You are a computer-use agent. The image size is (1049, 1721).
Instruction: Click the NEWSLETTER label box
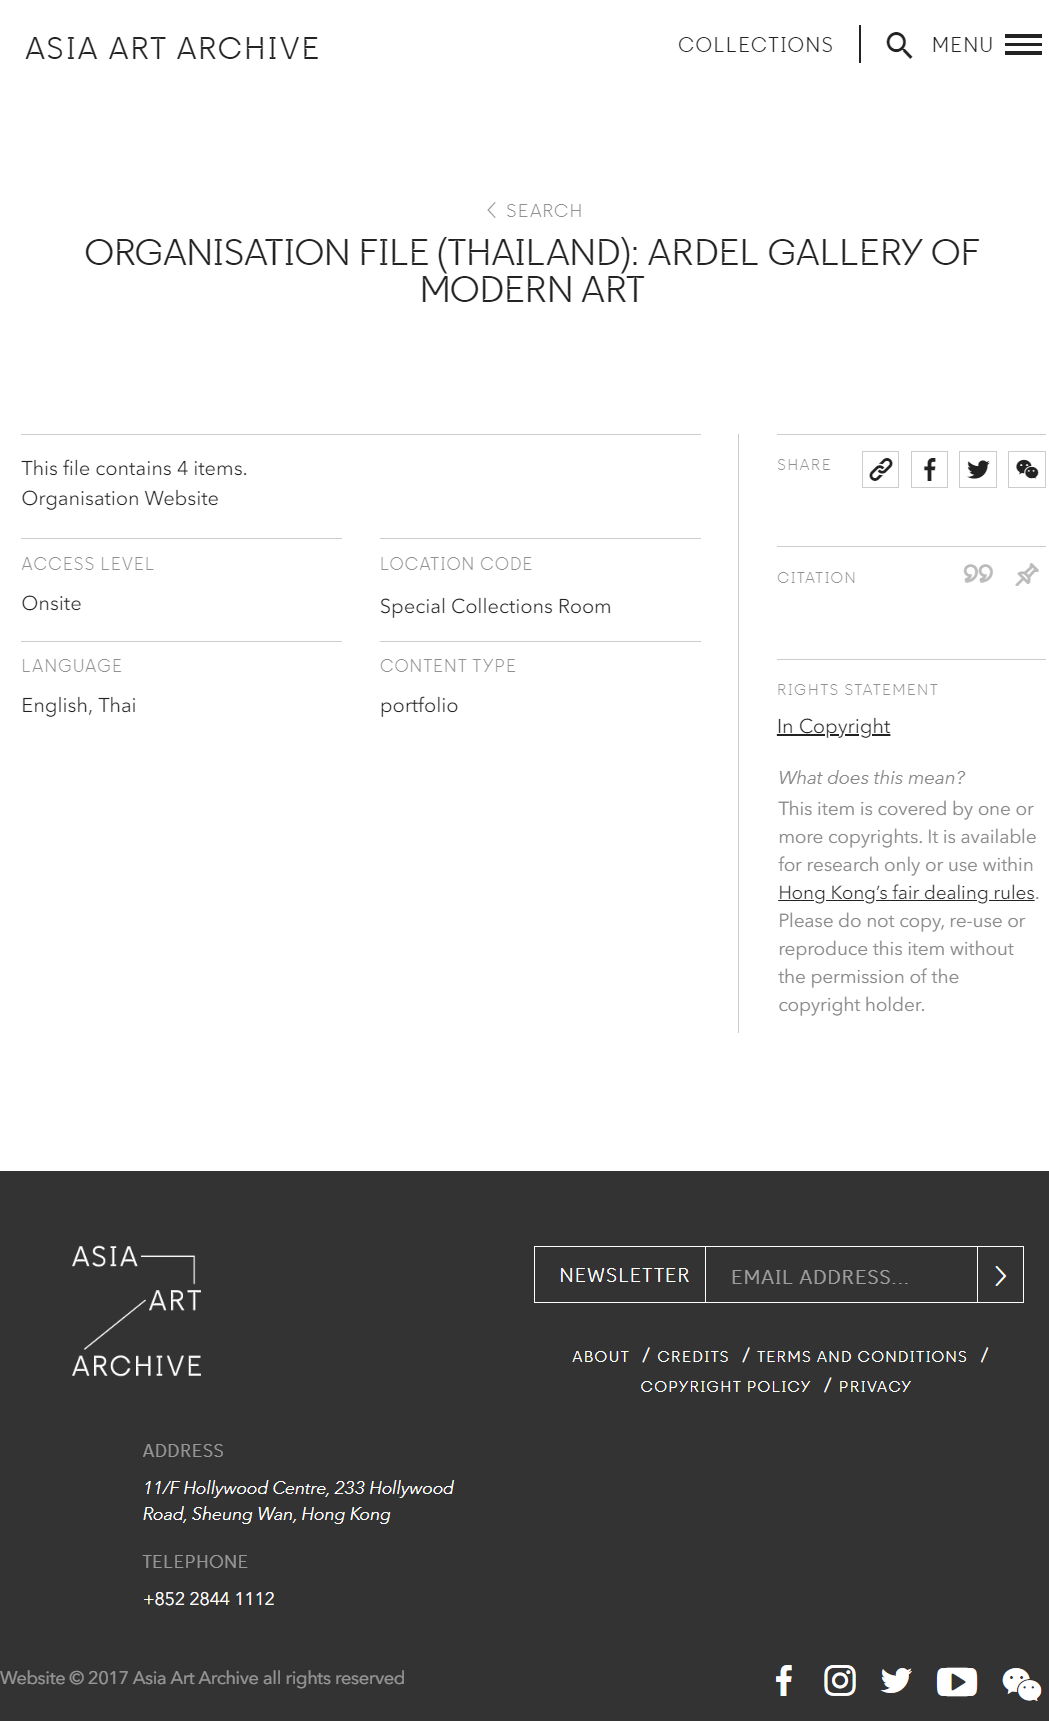click(620, 1275)
